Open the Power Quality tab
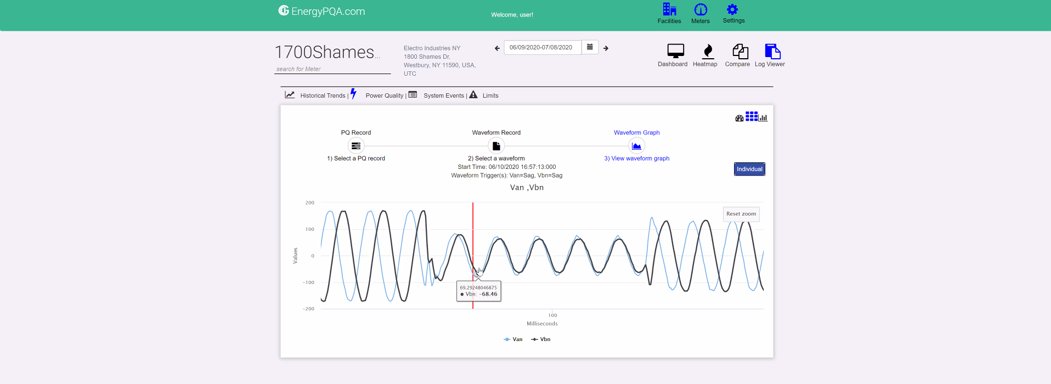 coord(385,96)
